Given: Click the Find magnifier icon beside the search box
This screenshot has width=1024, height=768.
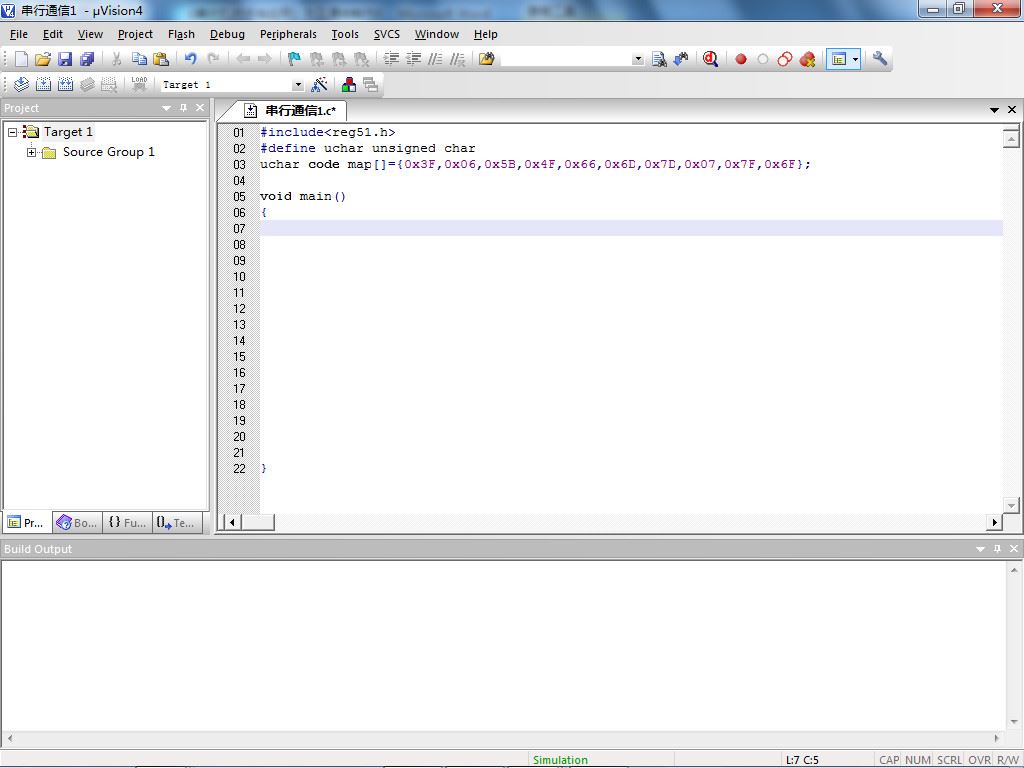Looking at the screenshot, I should pos(659,59).
